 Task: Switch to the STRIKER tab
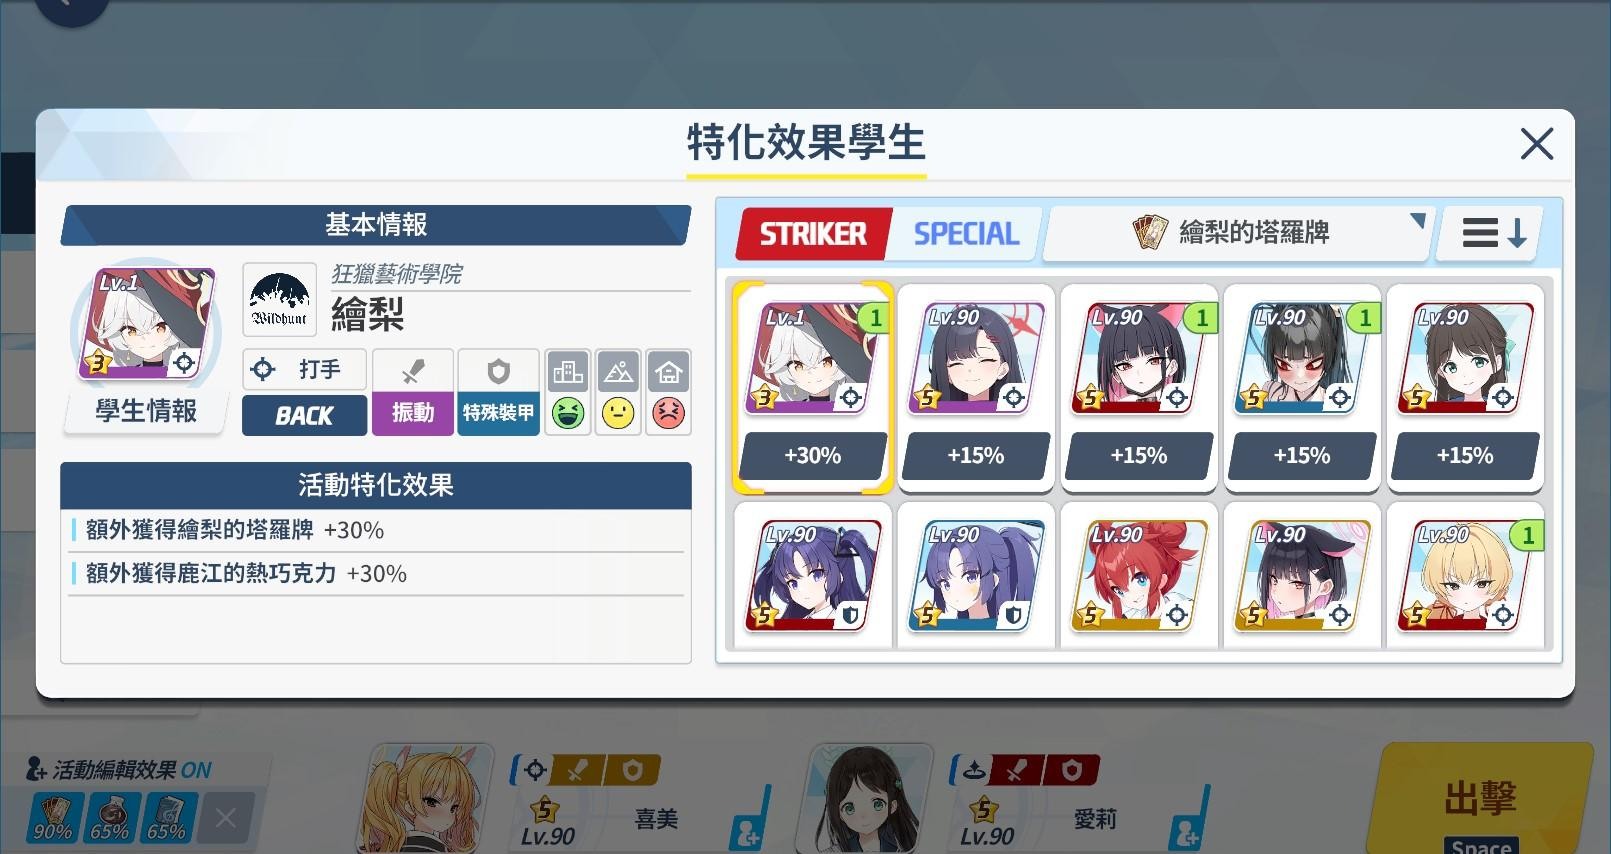pyautogui.click(x=814, y=234)
